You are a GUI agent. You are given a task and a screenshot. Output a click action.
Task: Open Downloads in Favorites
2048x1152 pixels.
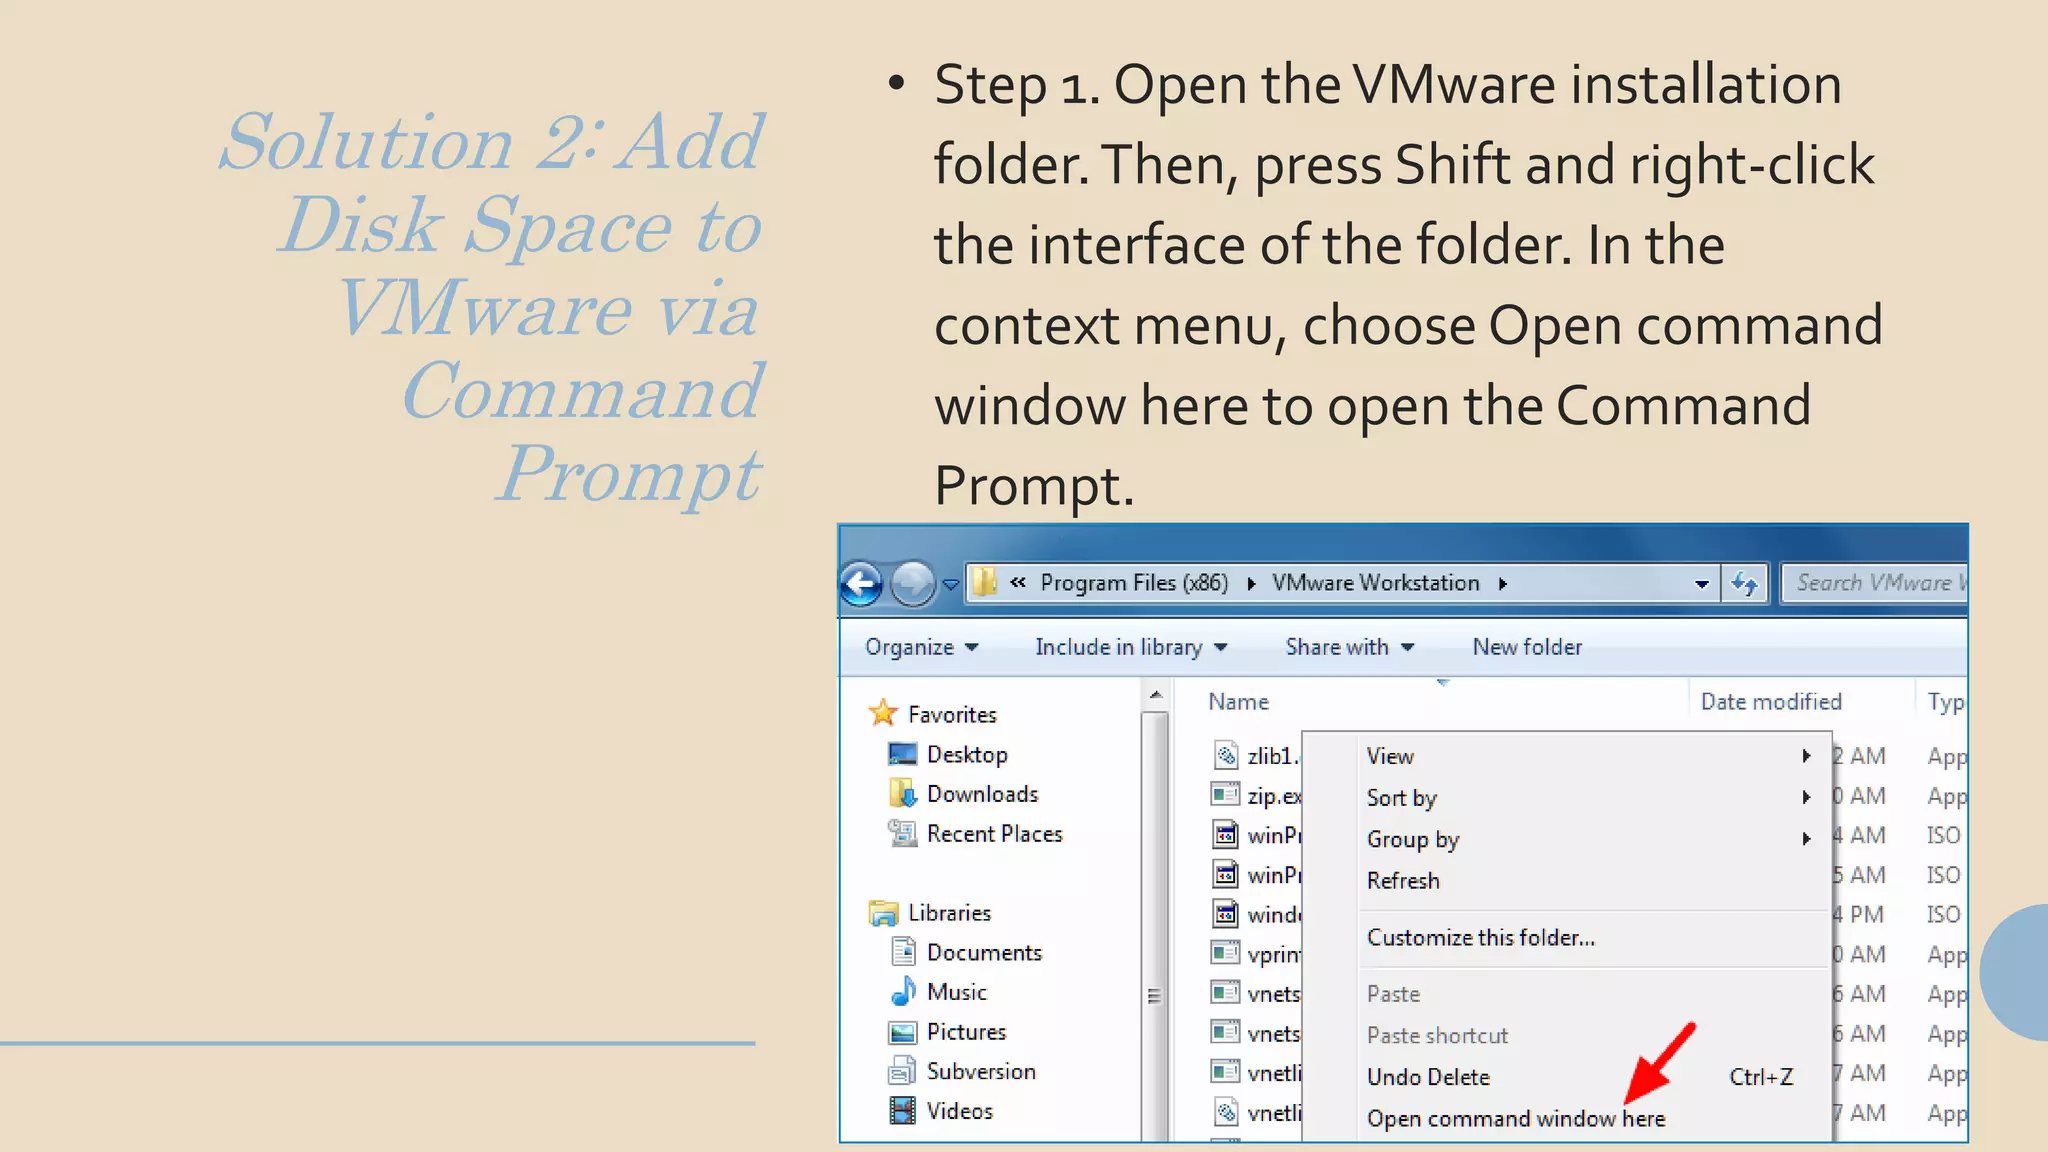click(x=982, y=794)
